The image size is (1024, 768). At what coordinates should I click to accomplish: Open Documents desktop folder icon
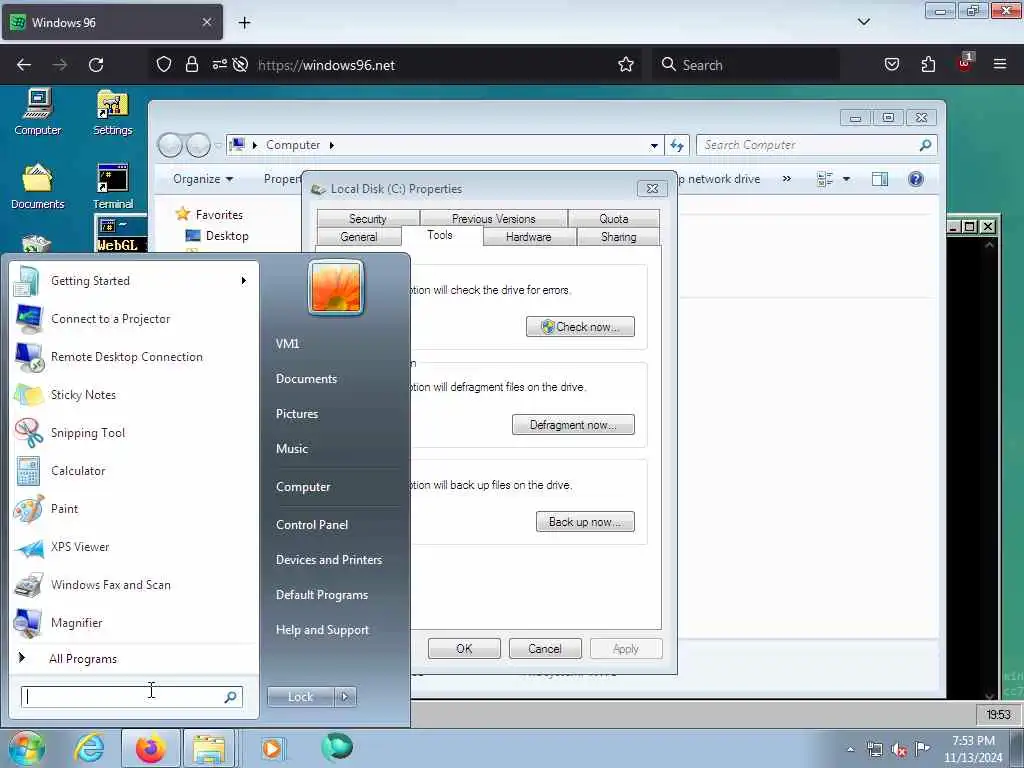coord(37,187)
